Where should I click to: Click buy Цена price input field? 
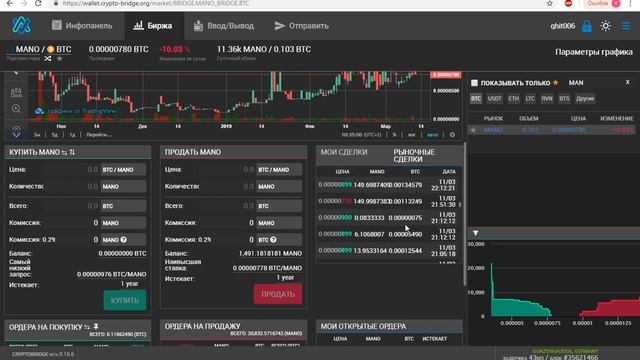pos(72,169)
